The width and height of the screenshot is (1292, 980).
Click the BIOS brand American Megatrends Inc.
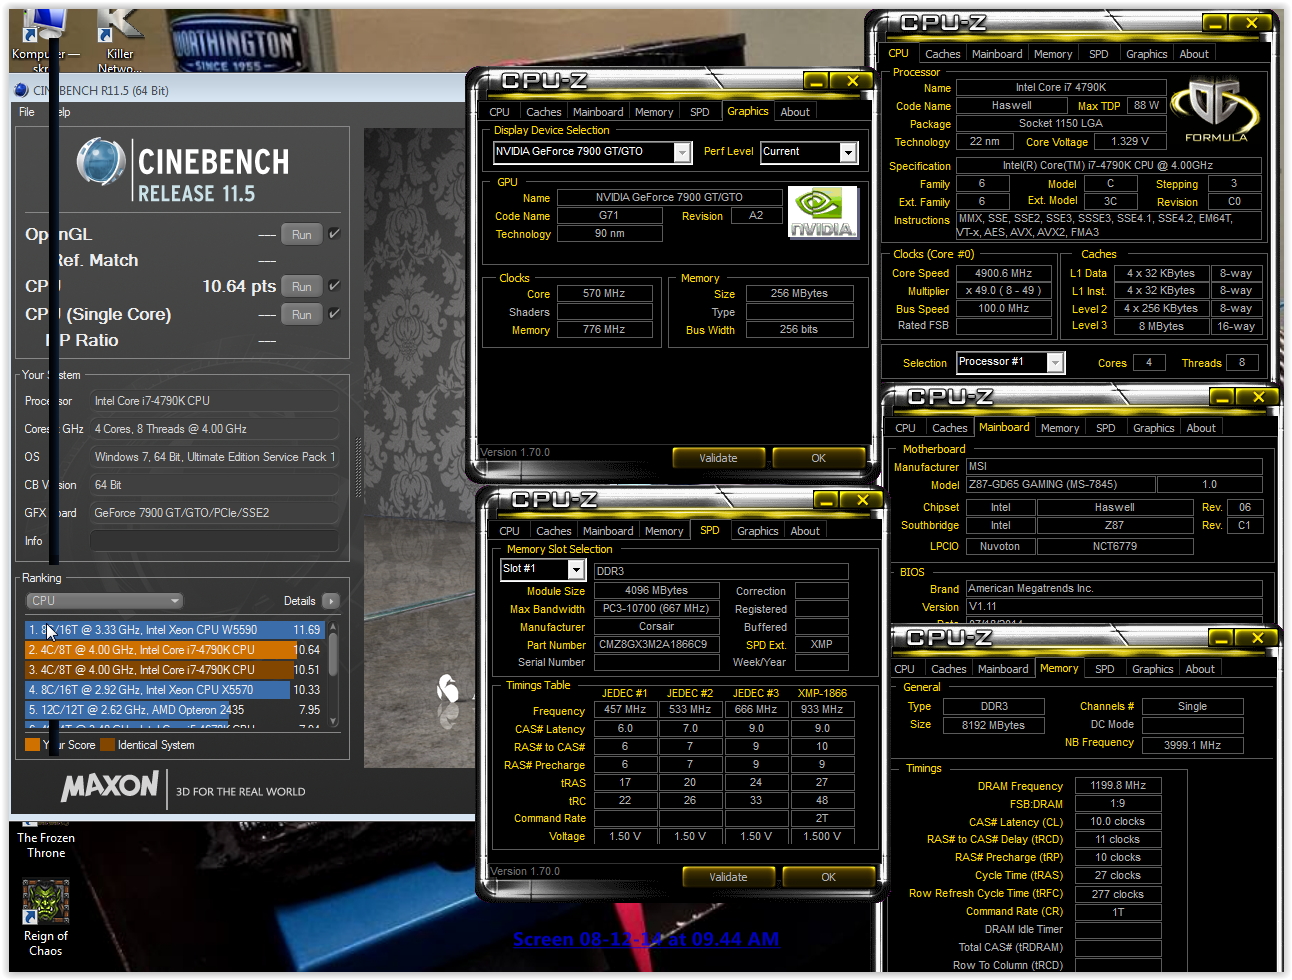(x=1113, y=588)
